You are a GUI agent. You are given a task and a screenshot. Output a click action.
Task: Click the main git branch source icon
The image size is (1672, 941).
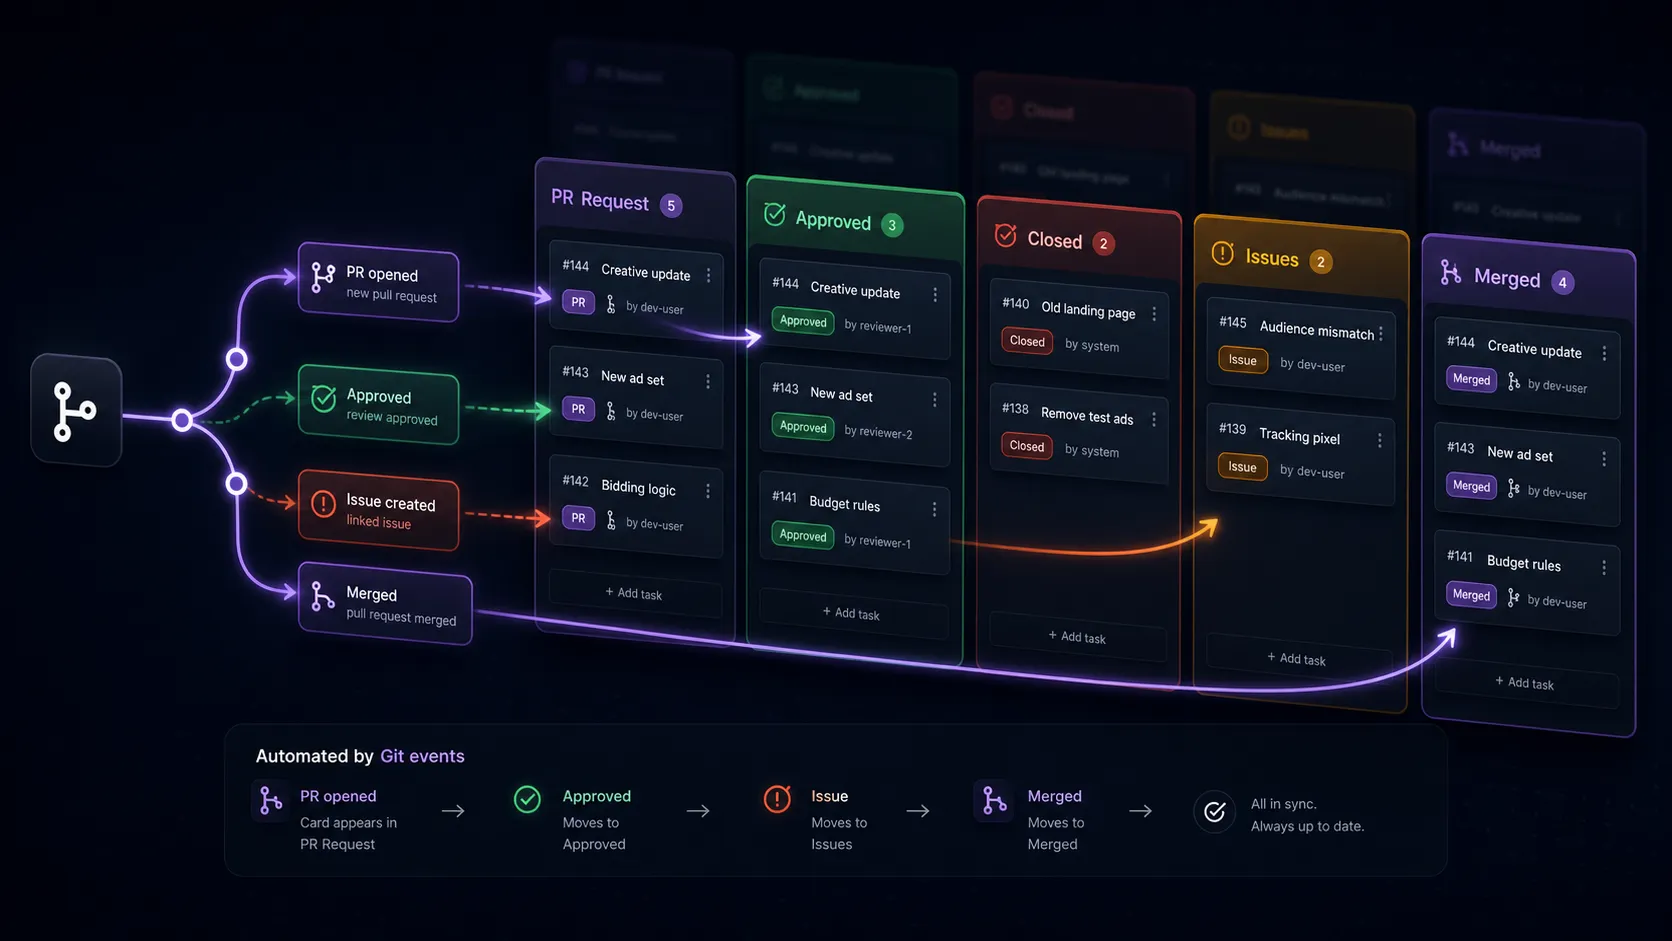pyautogui.click(x=75, y=411)
